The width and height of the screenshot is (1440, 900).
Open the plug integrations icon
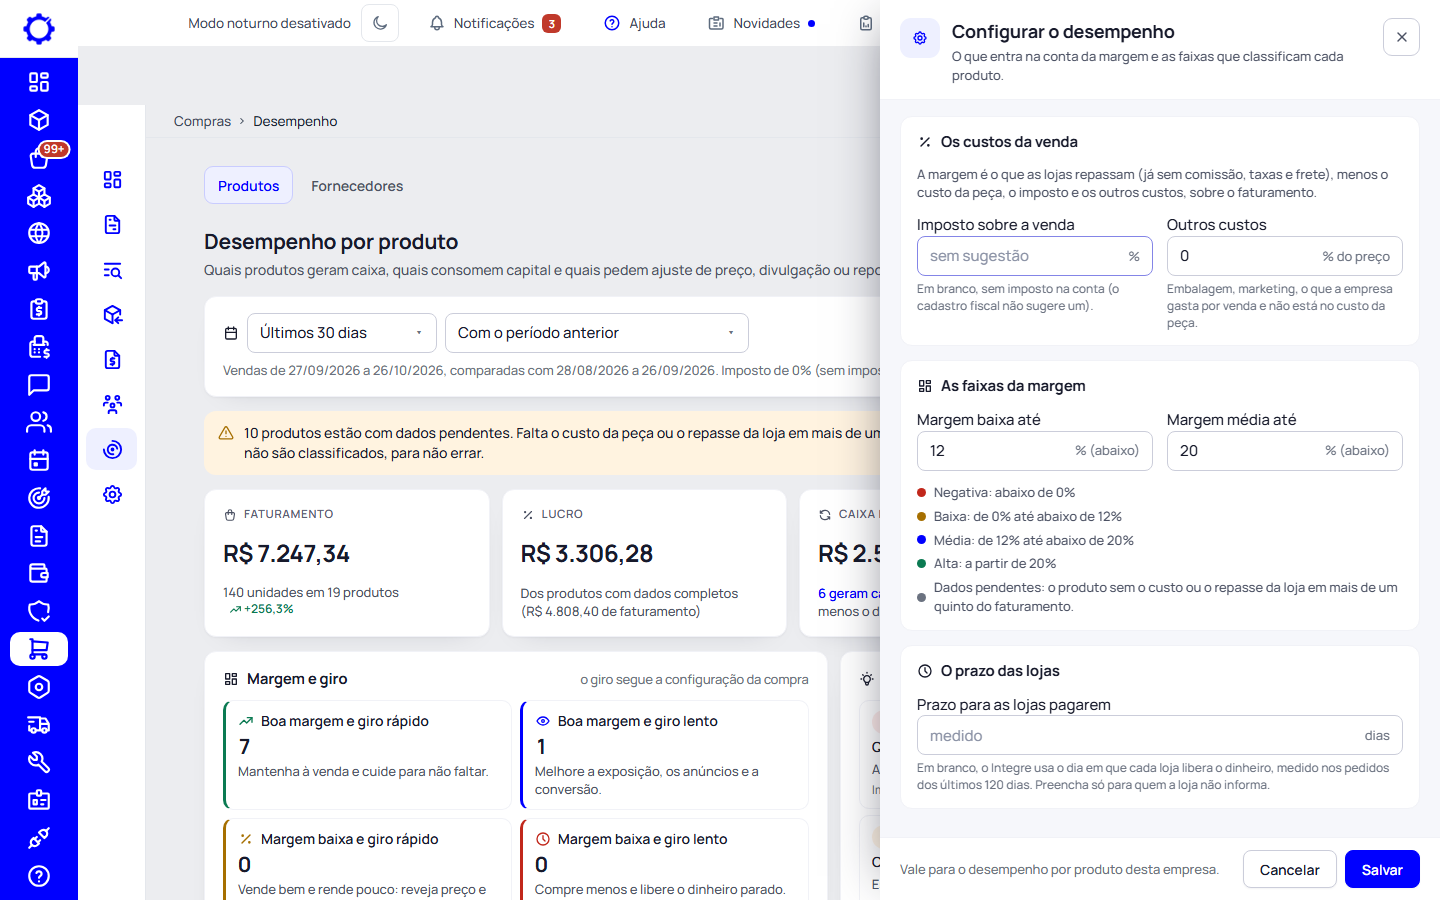pyautogui.click(x=39, y=838)
